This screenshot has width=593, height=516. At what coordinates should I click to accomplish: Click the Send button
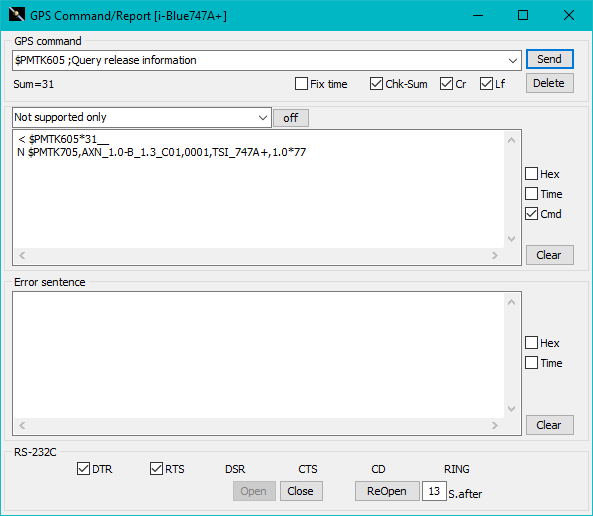[550, 59]
